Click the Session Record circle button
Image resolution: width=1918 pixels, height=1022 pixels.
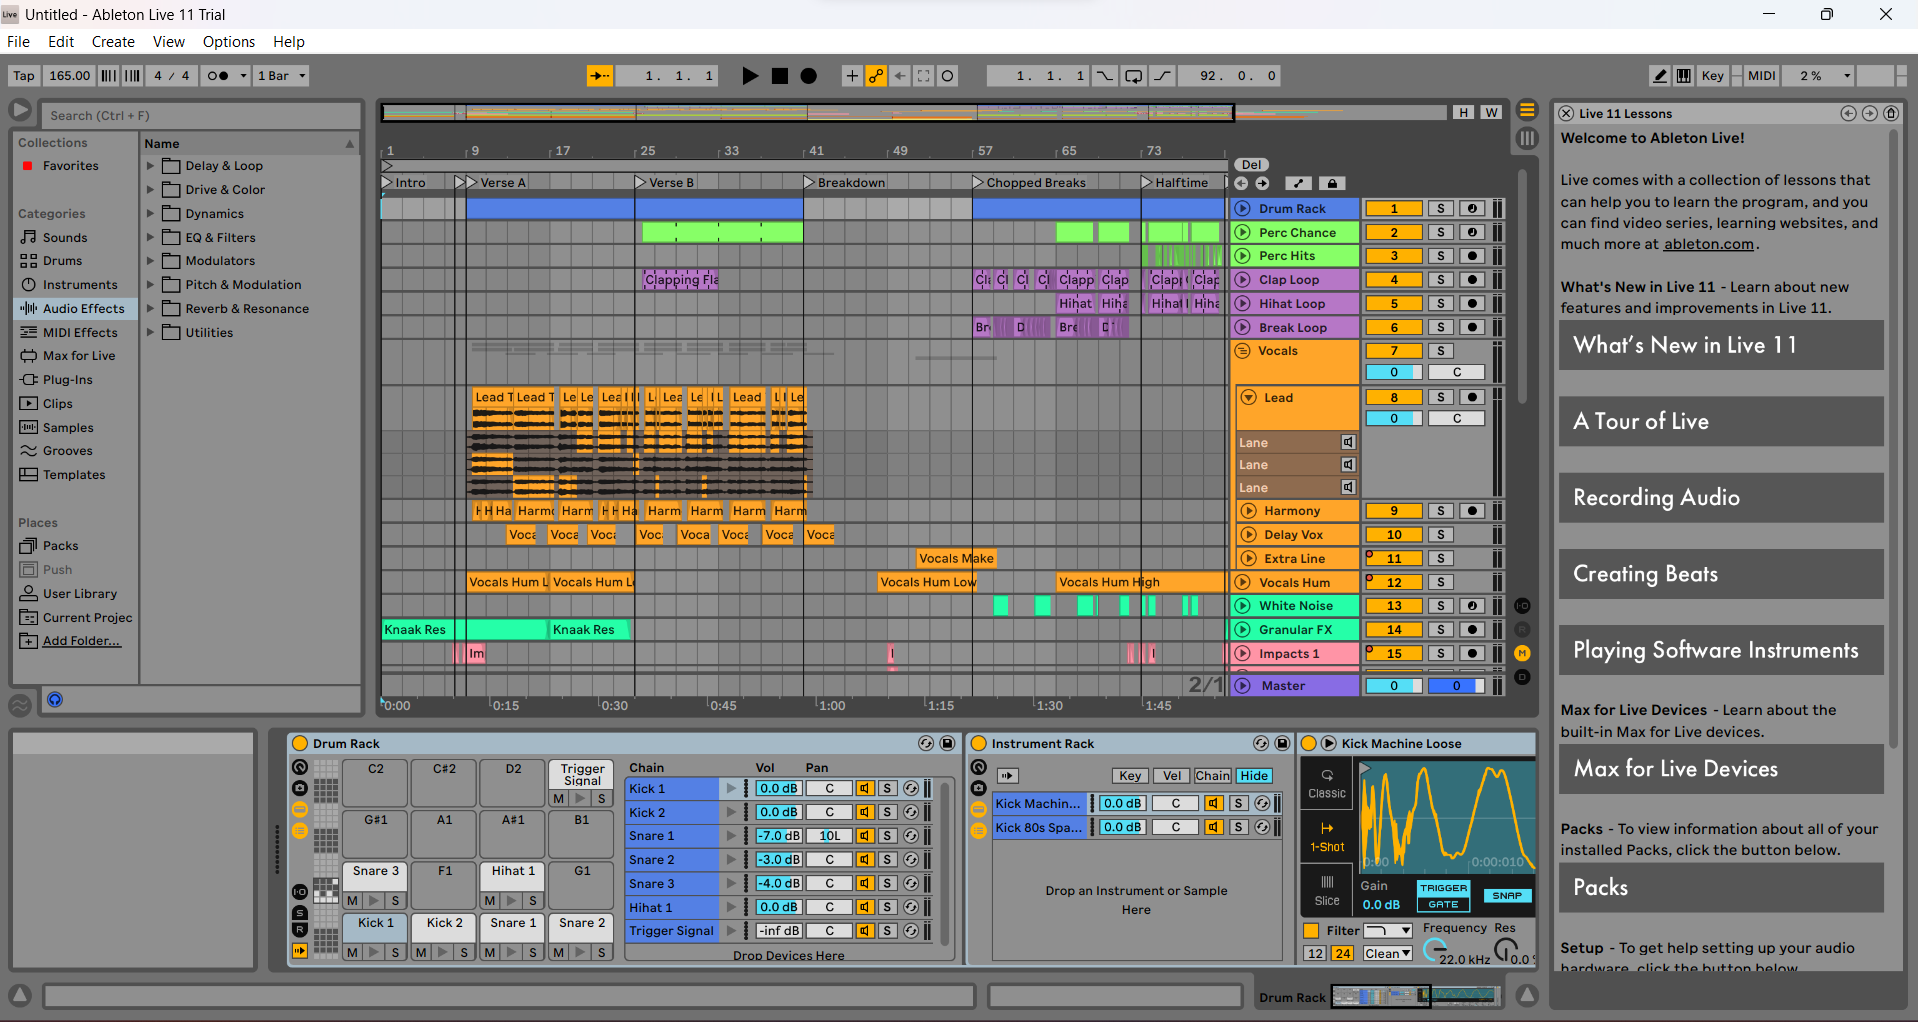pyautogui.click(x=948, y=76)
